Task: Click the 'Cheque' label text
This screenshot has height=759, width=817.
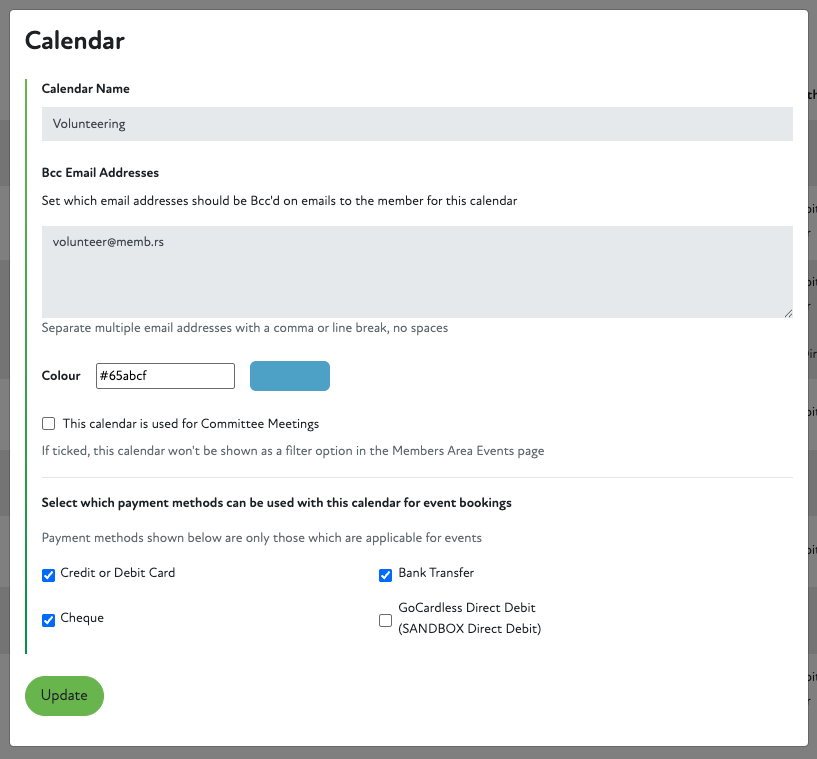Action: tap(82, 618)
